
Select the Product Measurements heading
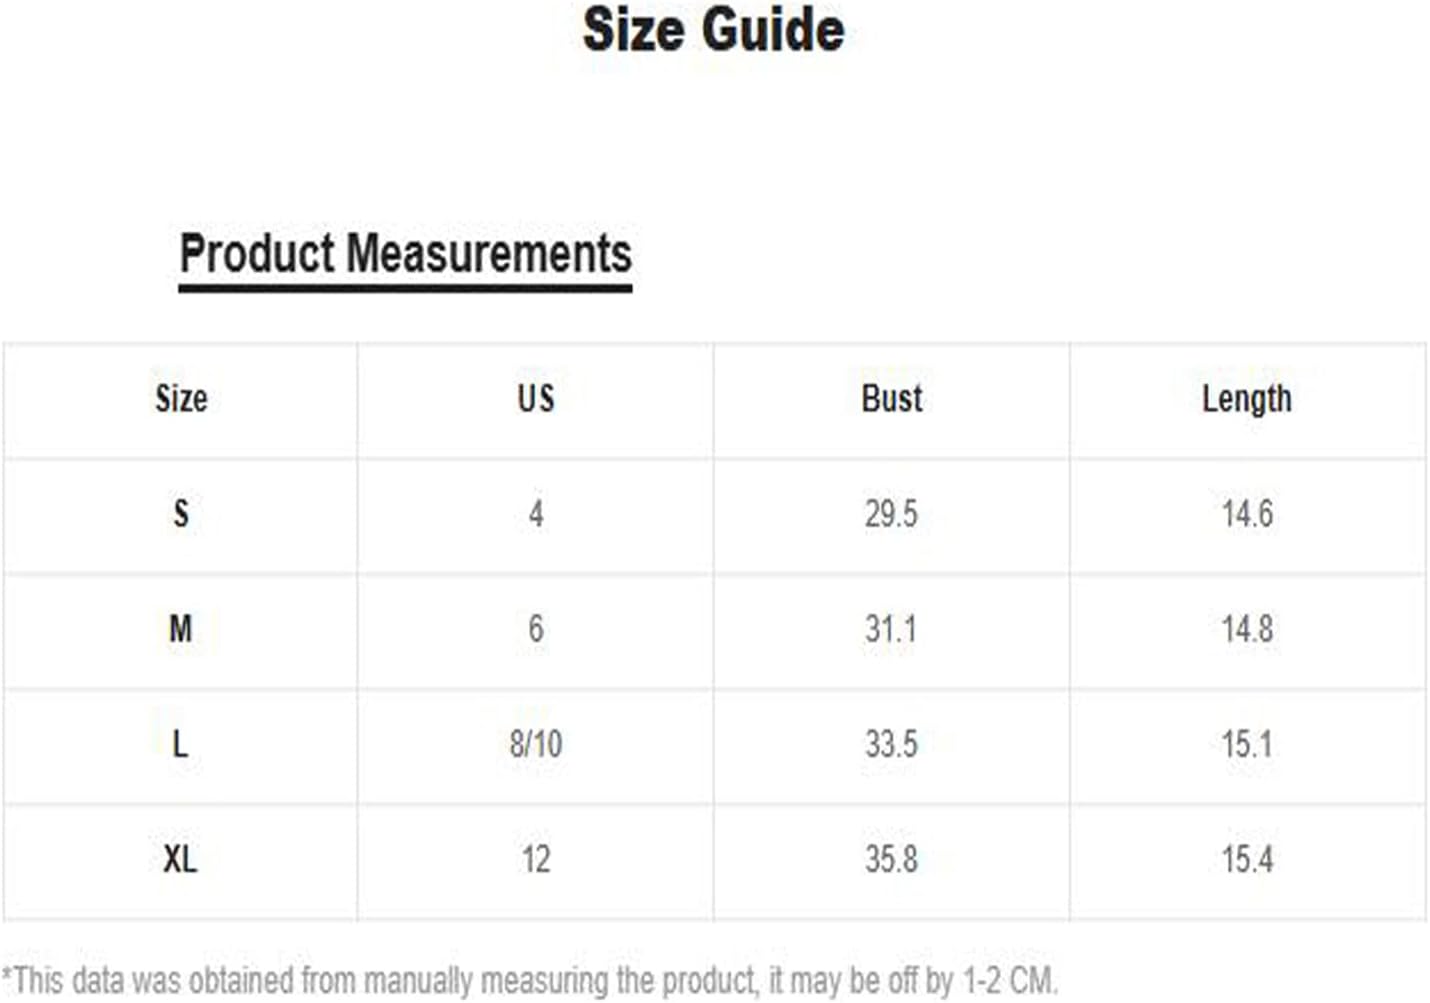(405, 253)
